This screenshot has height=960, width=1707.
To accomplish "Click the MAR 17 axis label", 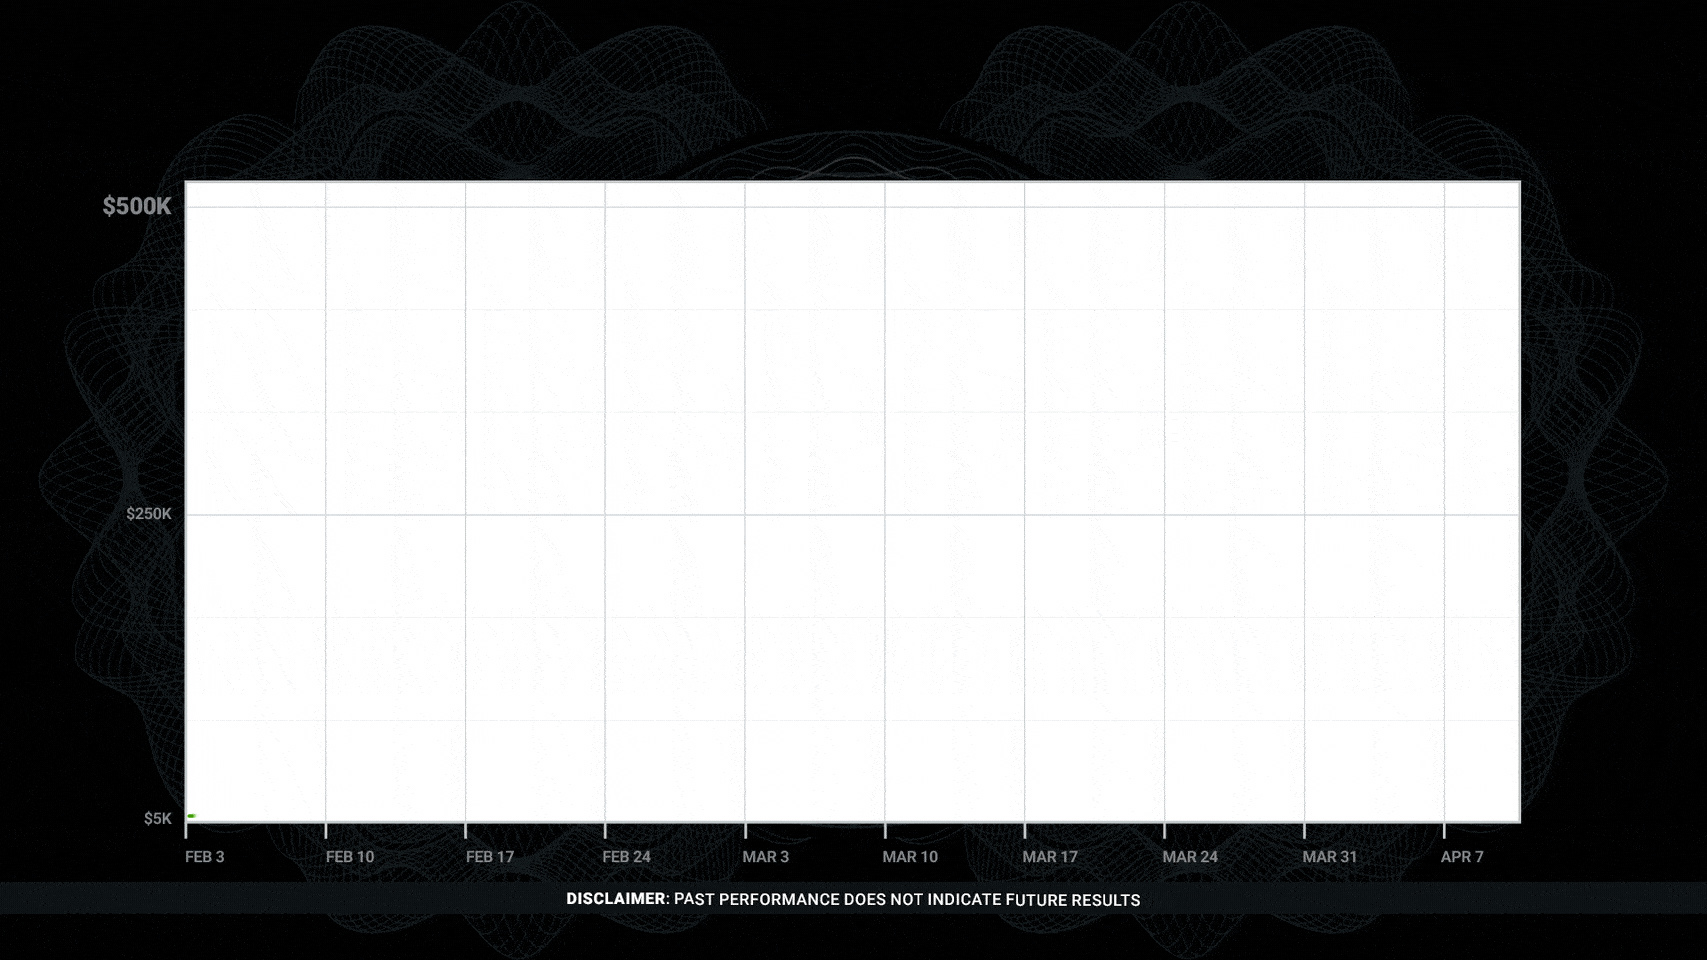I will pos(1050,857).
